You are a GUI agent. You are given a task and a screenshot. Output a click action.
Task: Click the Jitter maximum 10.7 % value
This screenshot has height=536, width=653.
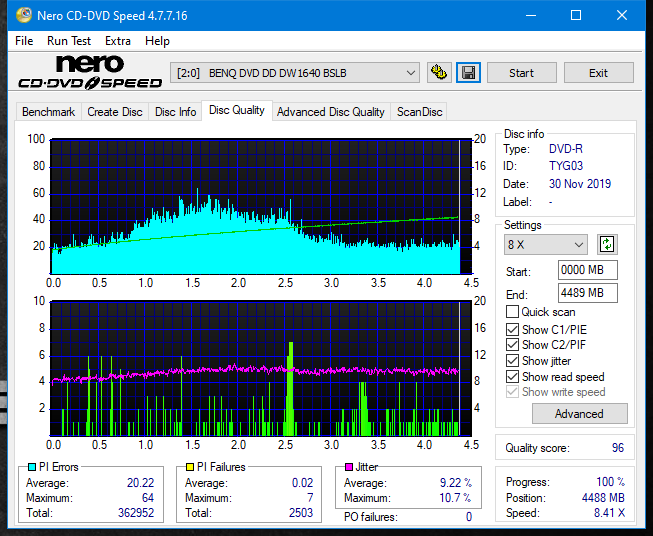coord(456,498)
